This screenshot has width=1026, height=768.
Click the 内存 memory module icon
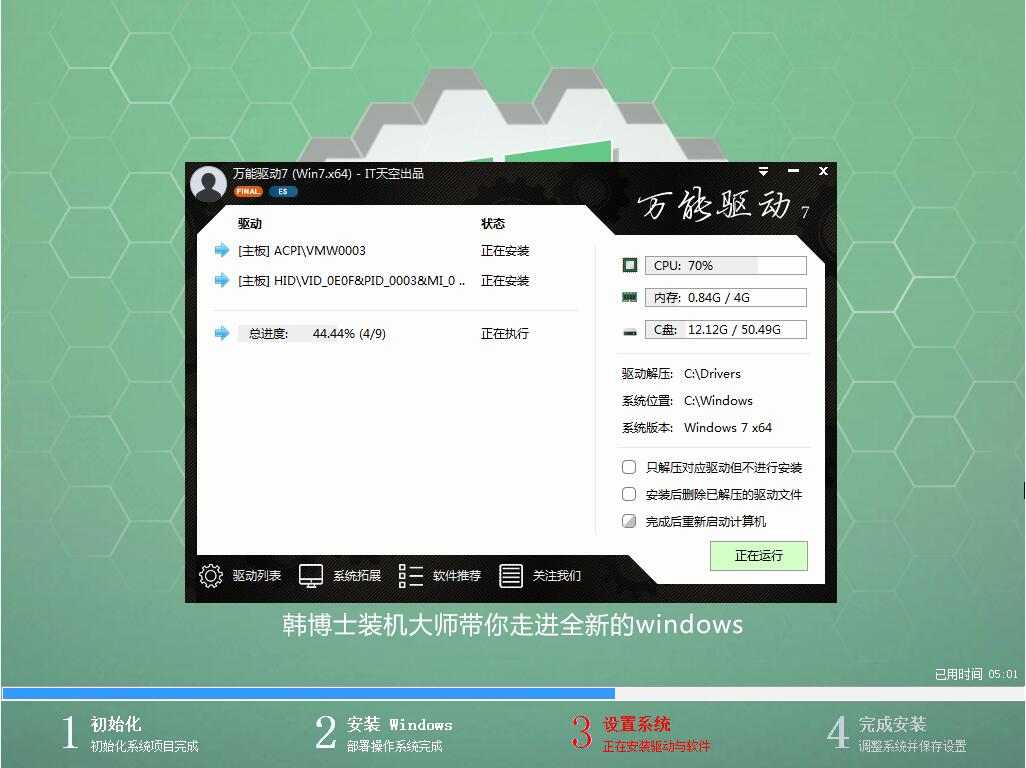click(x=629, y=296)
